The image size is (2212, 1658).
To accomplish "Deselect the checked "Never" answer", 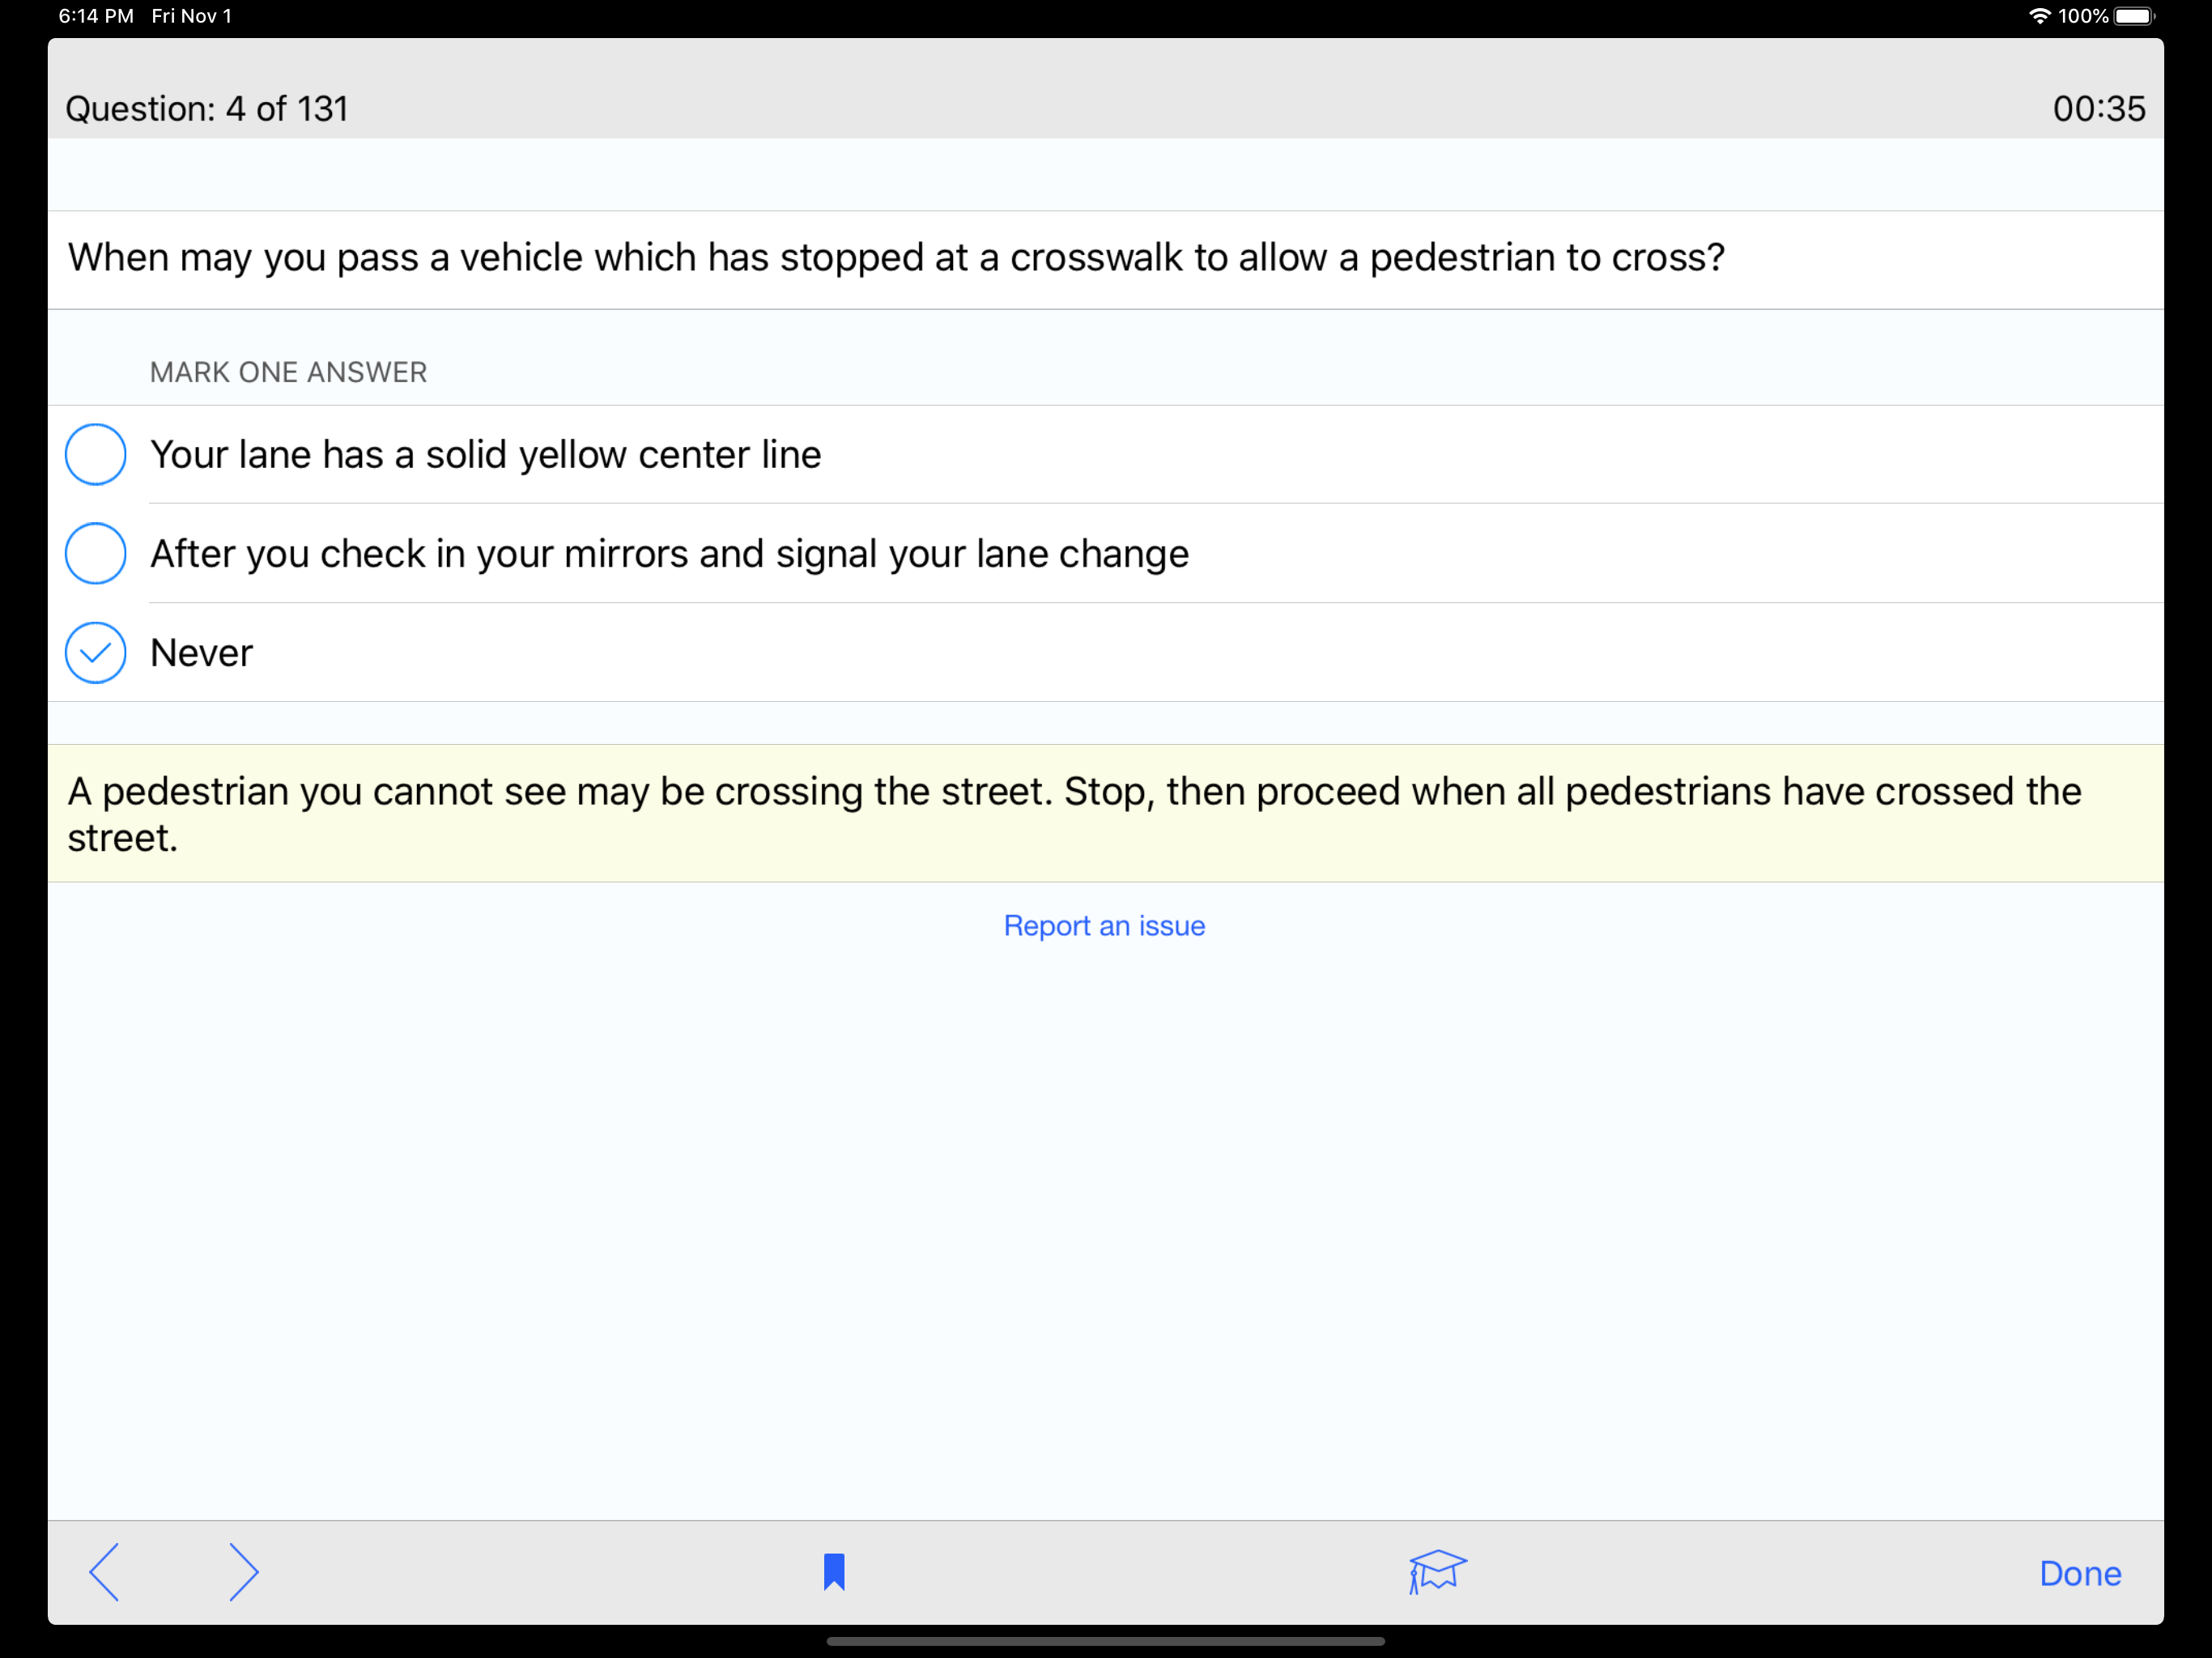I will click(x=95, y=652).
